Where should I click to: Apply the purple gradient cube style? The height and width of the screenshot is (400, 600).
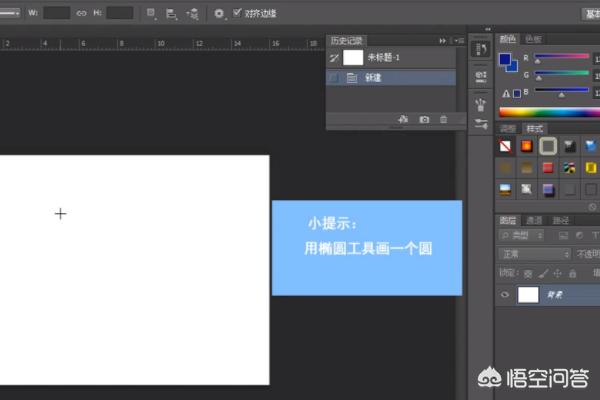548,189
